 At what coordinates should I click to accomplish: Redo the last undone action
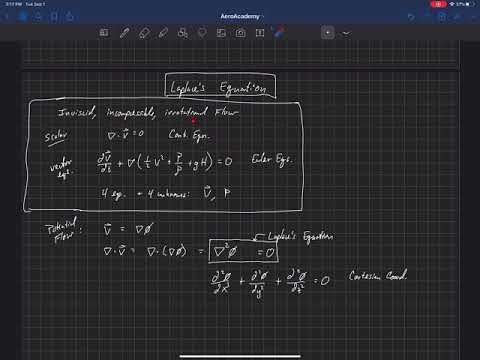click(x=427, y=17)
